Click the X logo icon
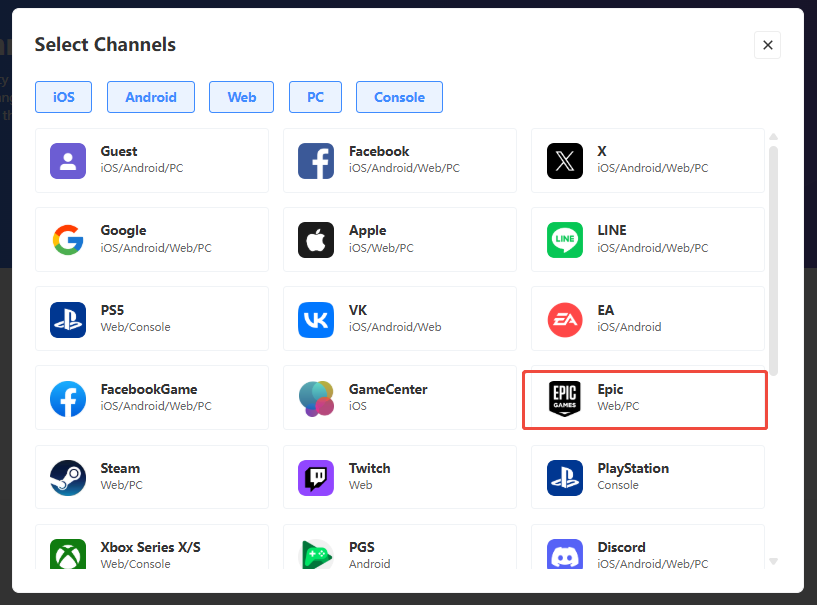The height and width of the screenshot is (605, 817). point(565,161)
